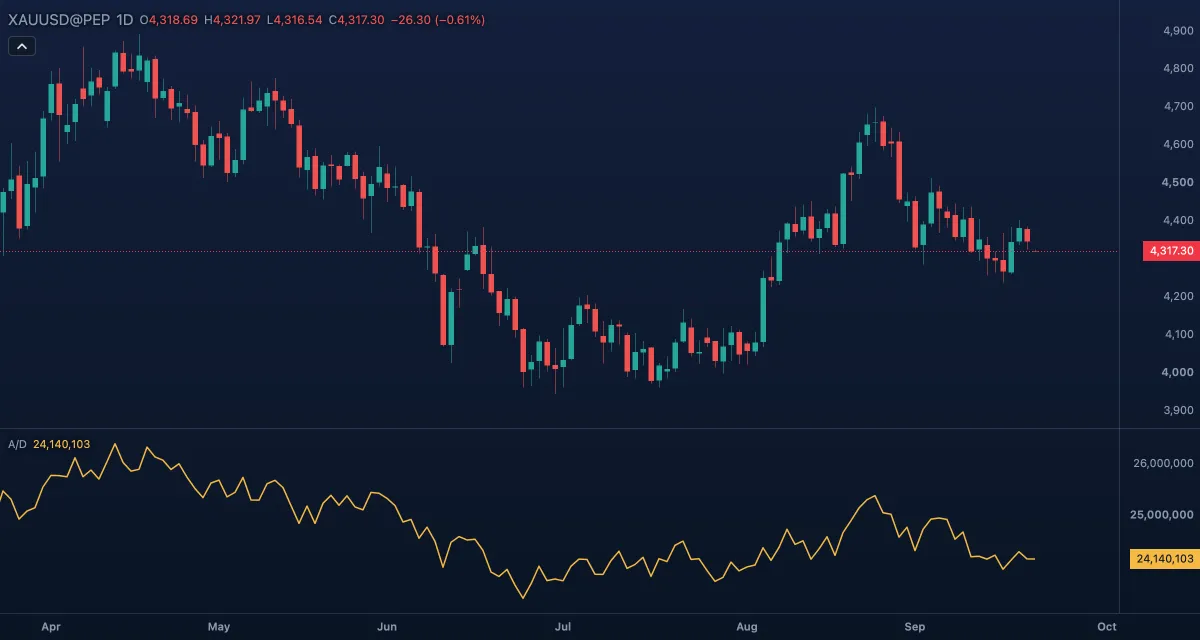Select the yellow 24,140,103 tag on the axis
Viewport: 1200px width, 640px height.
[x=1164, y=559]
